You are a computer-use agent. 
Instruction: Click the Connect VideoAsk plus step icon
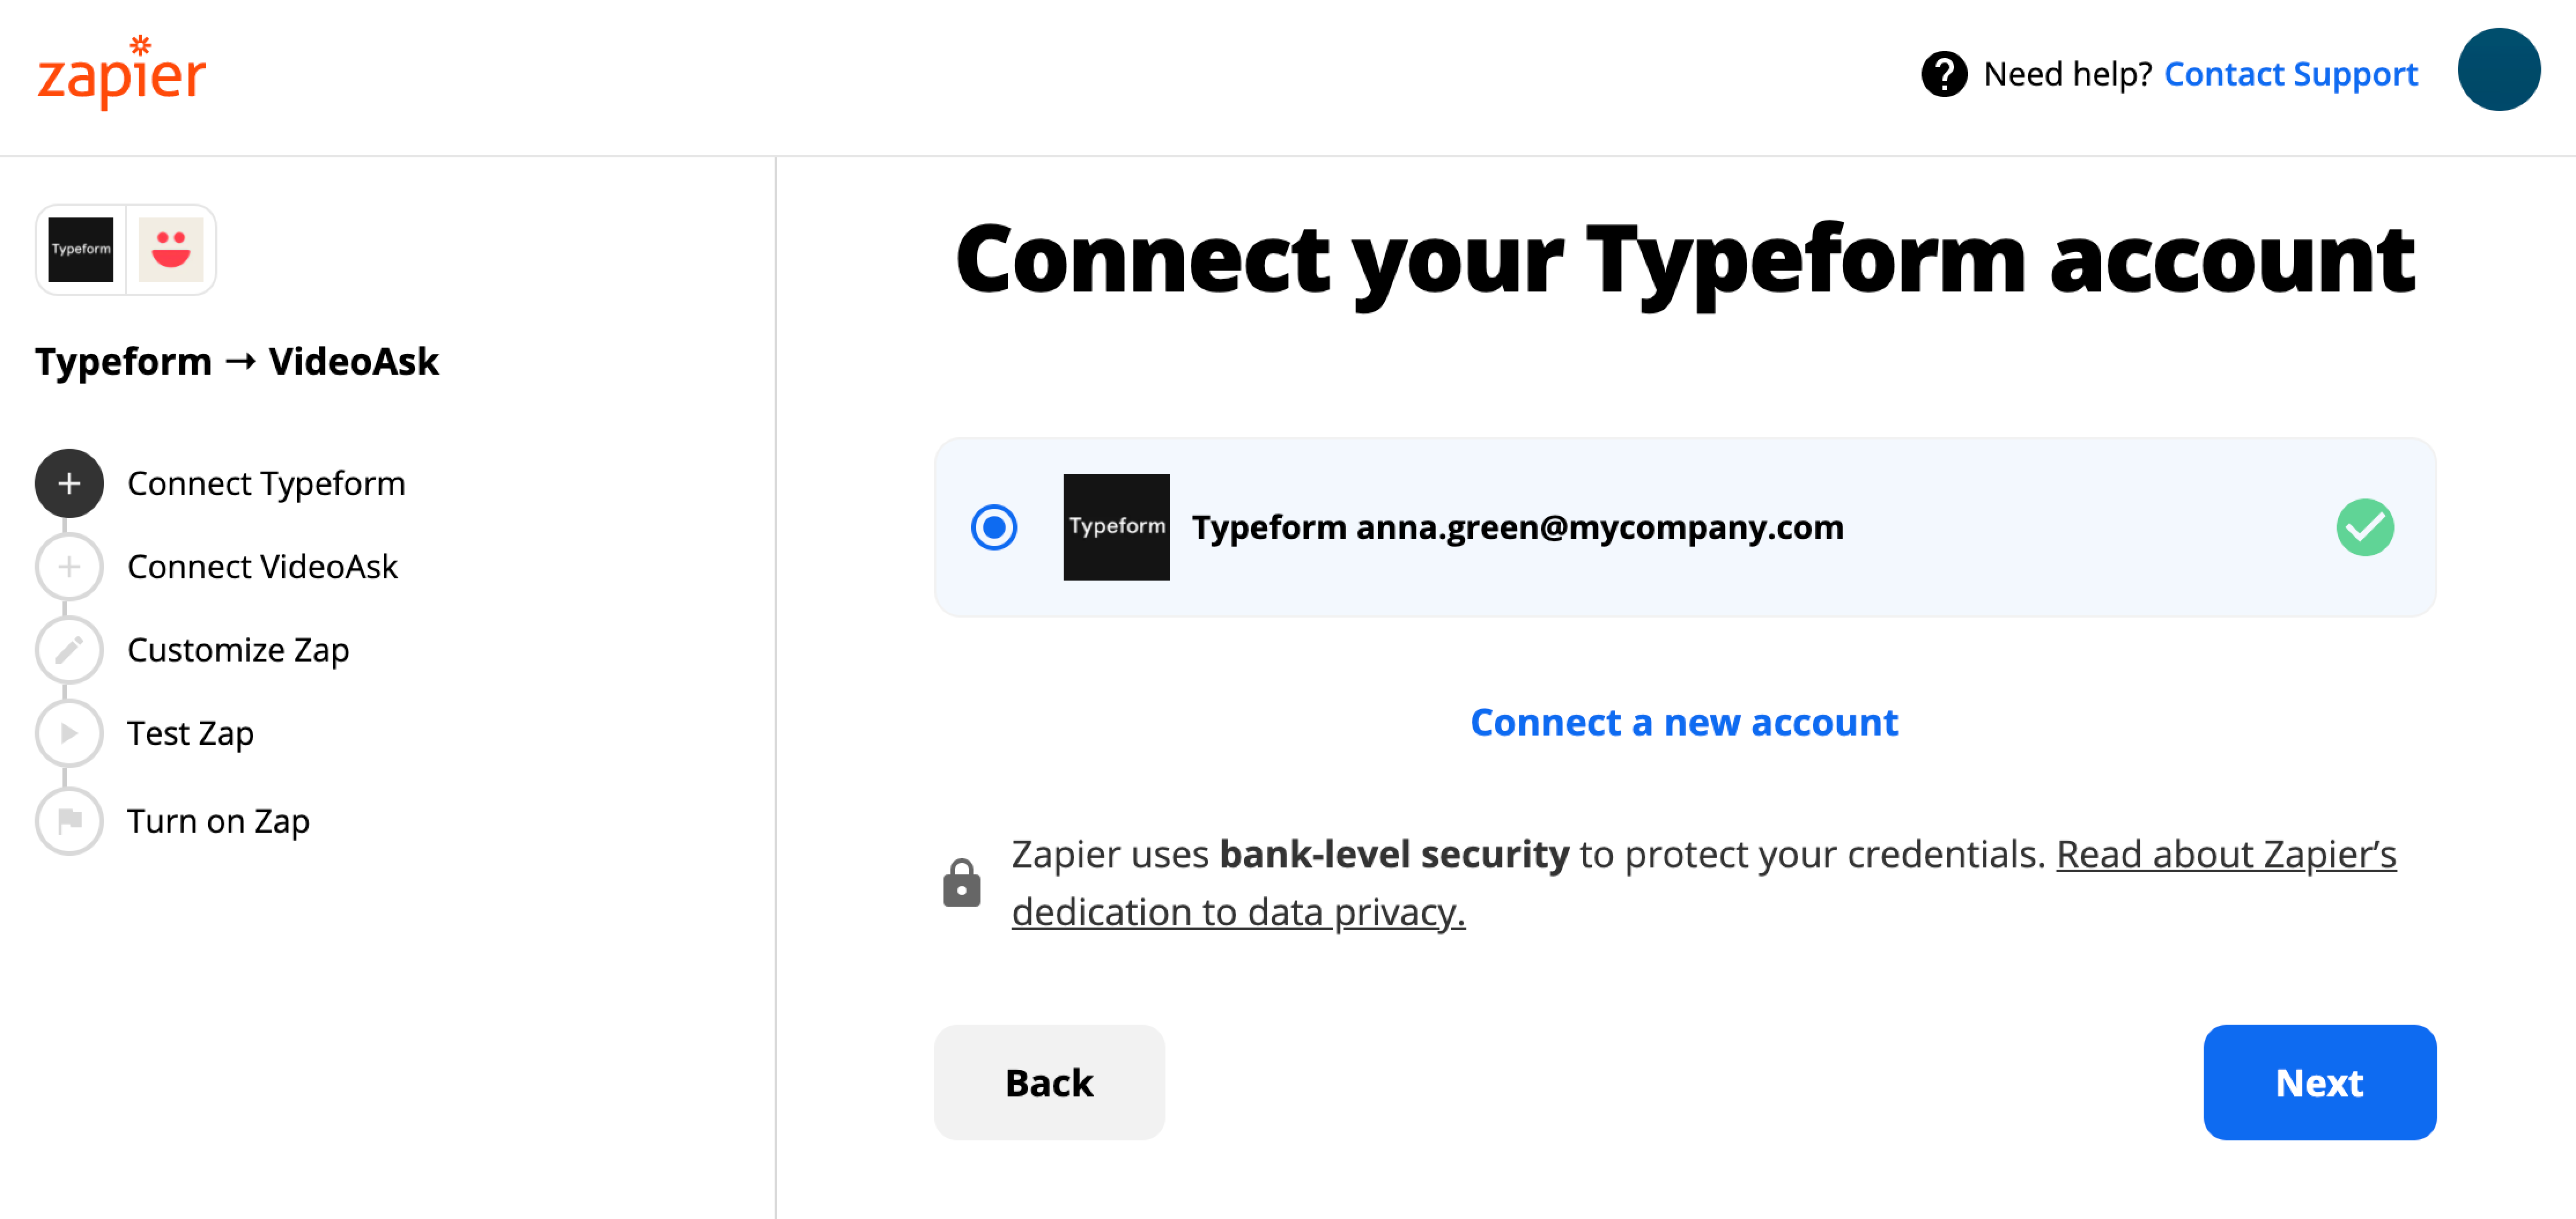coord(69,567)
